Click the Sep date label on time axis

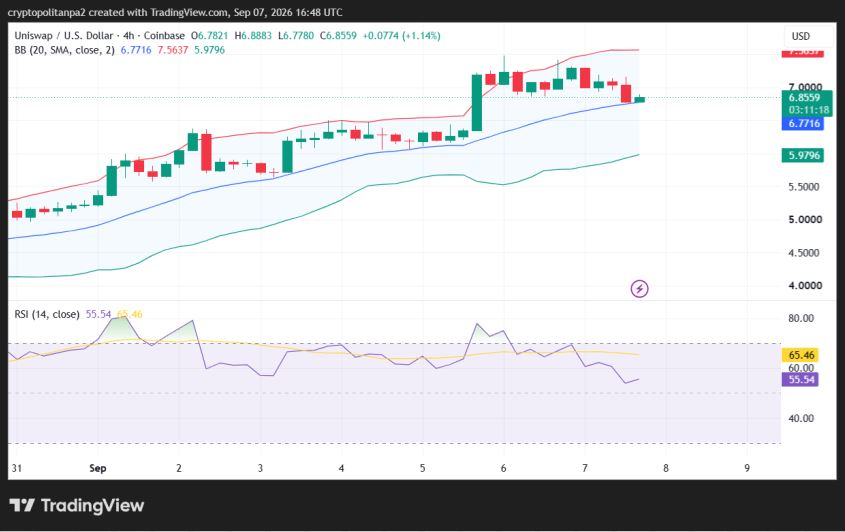(98, 468)
